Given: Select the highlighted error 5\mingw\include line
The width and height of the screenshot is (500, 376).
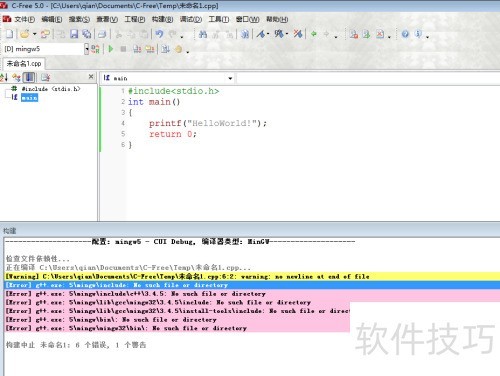Looking at the screenshot, I should point(252,285).
